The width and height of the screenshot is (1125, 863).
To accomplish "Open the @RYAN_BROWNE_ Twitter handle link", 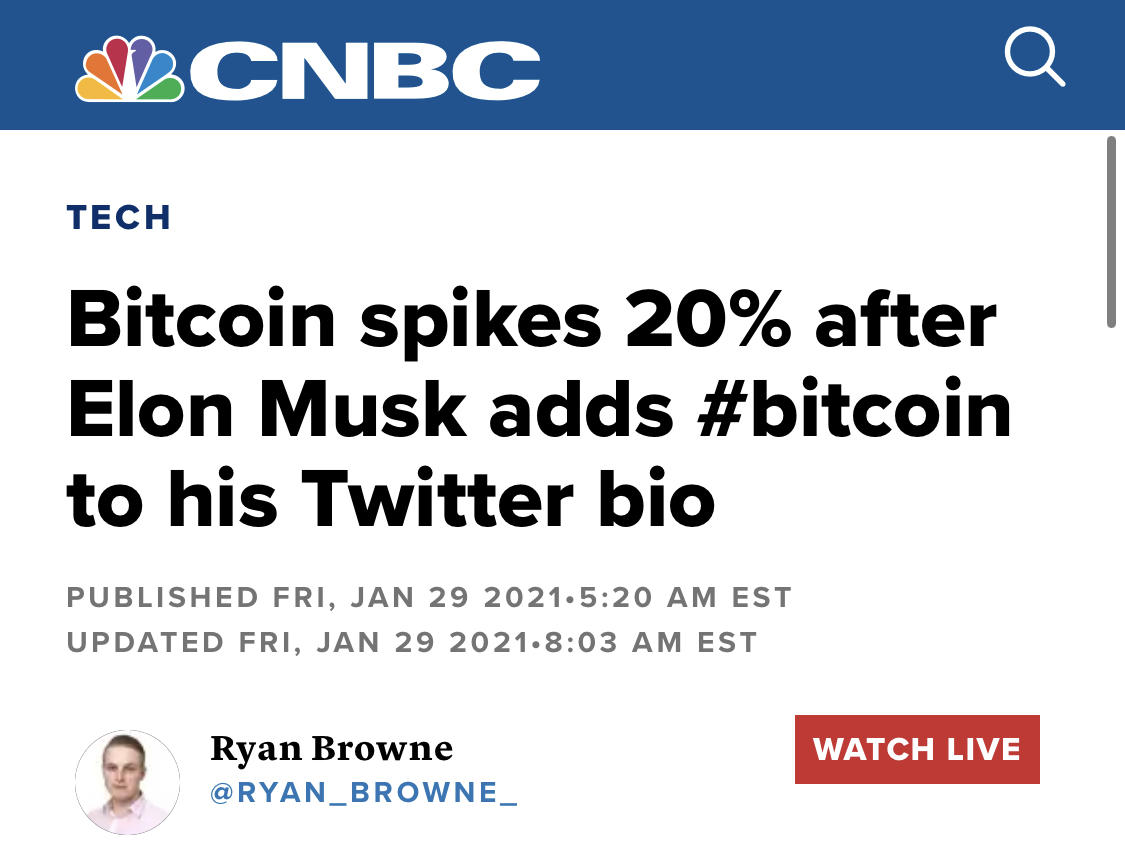I will [364, 793].
